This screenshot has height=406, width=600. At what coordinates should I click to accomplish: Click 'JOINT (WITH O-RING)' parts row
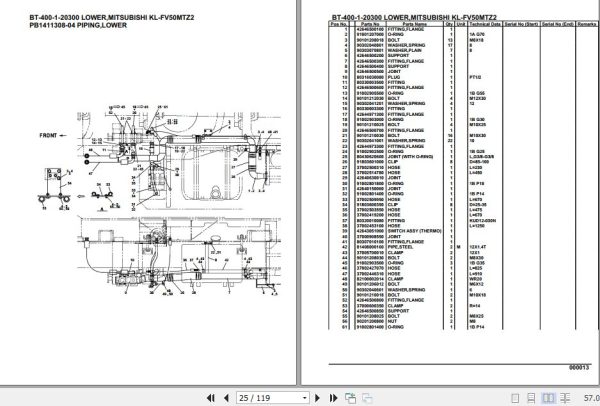[x=463, y=157]
